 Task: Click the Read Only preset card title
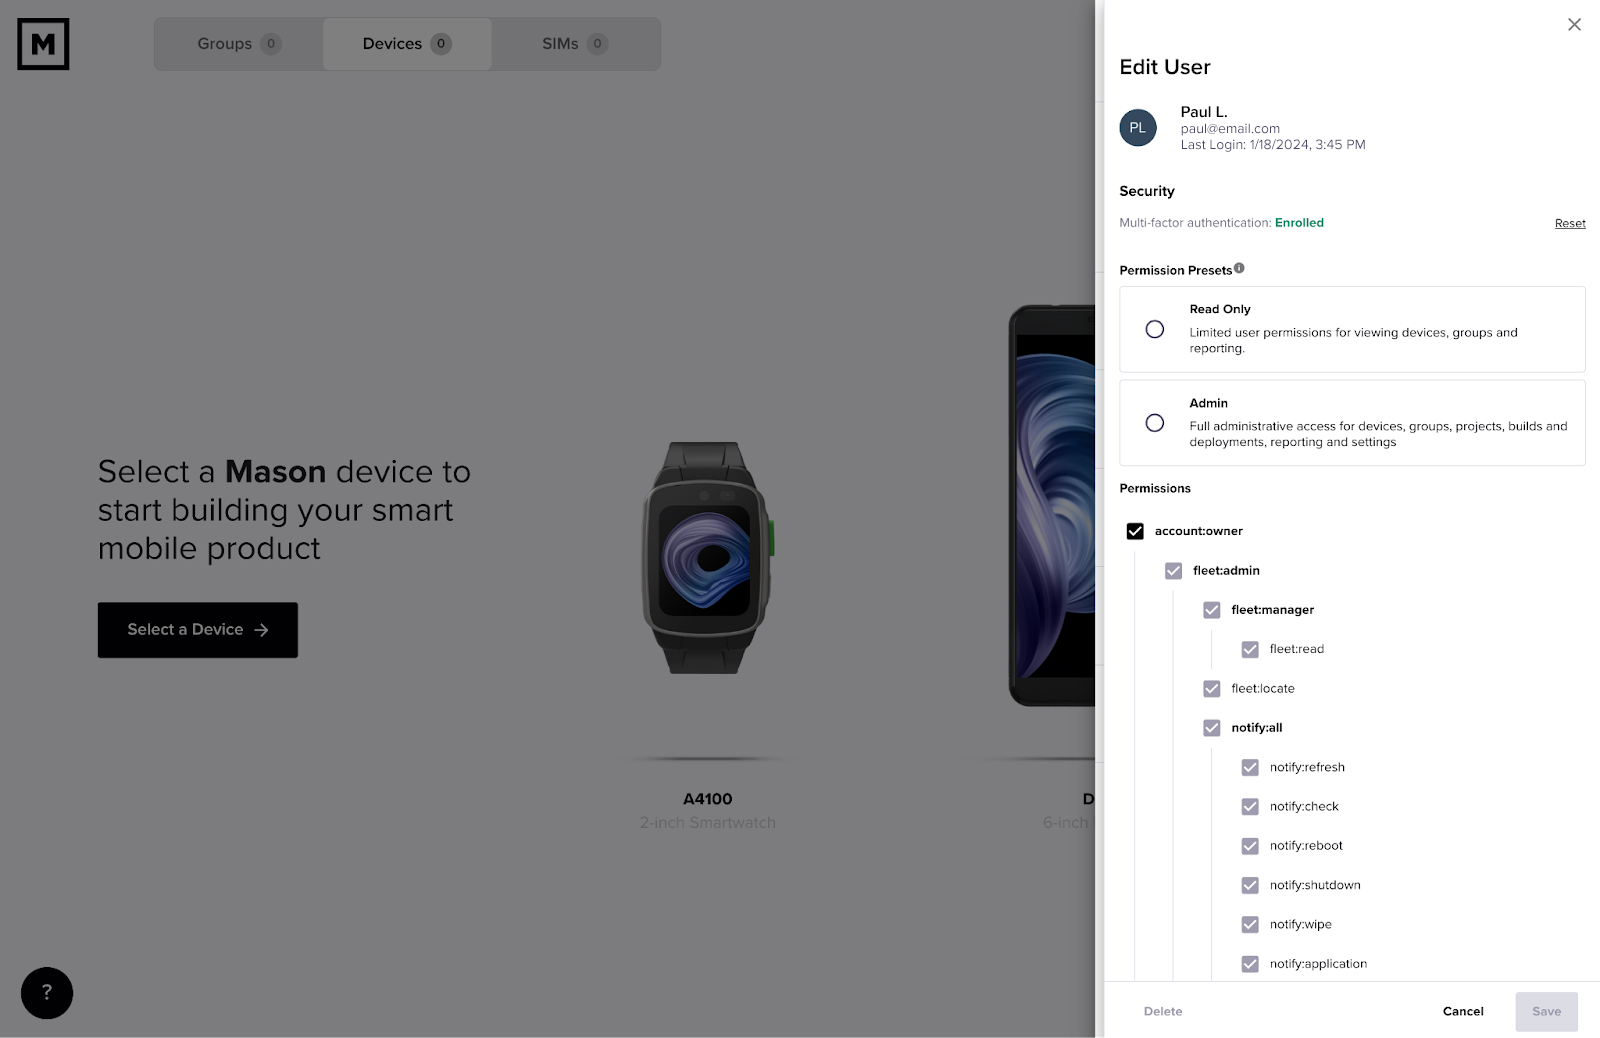click(x=1220, y=309)
